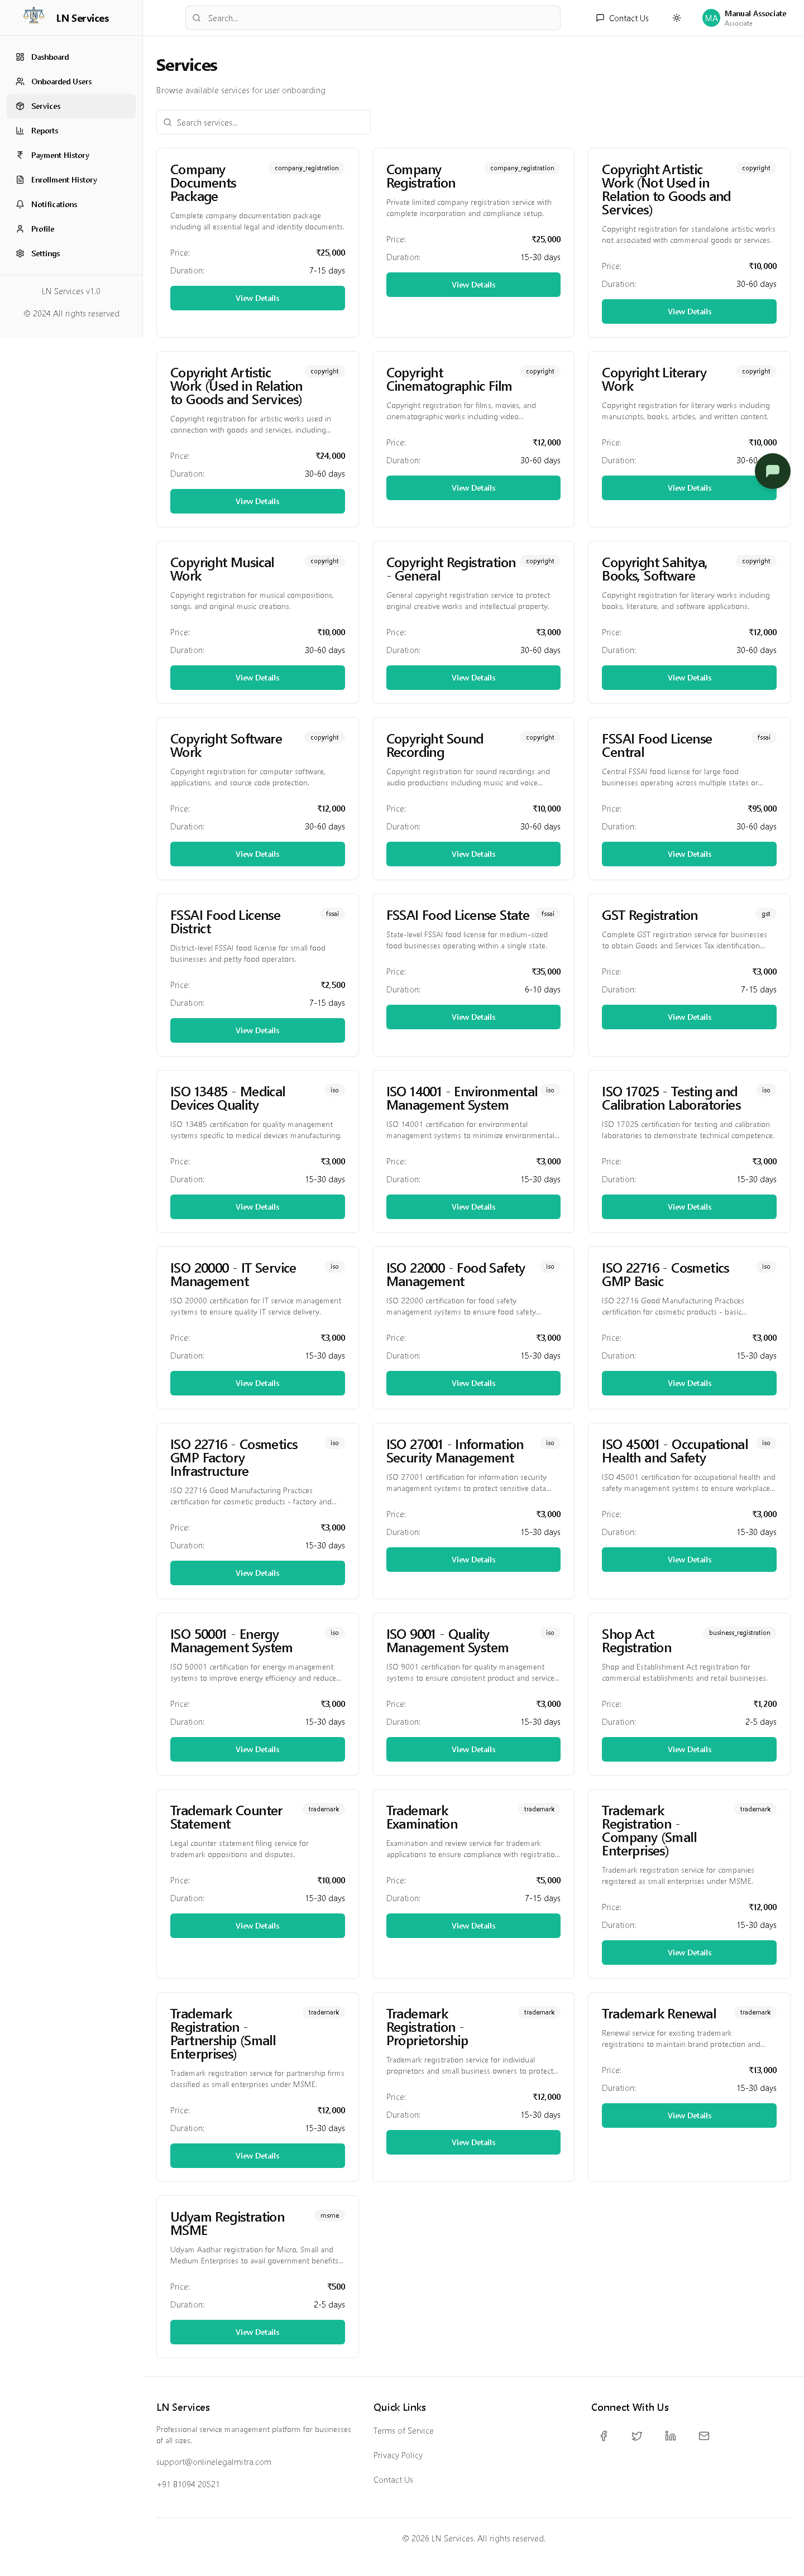804x2576 pixels.
Task: Toggle the theme brightness icon
Action: click(x=677, y=18)
